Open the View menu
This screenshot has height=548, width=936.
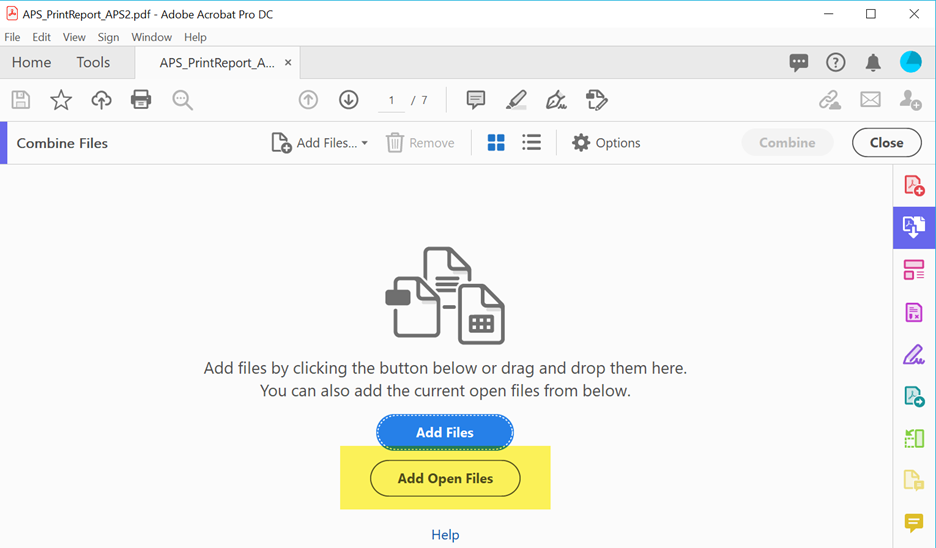pos(74,37)
